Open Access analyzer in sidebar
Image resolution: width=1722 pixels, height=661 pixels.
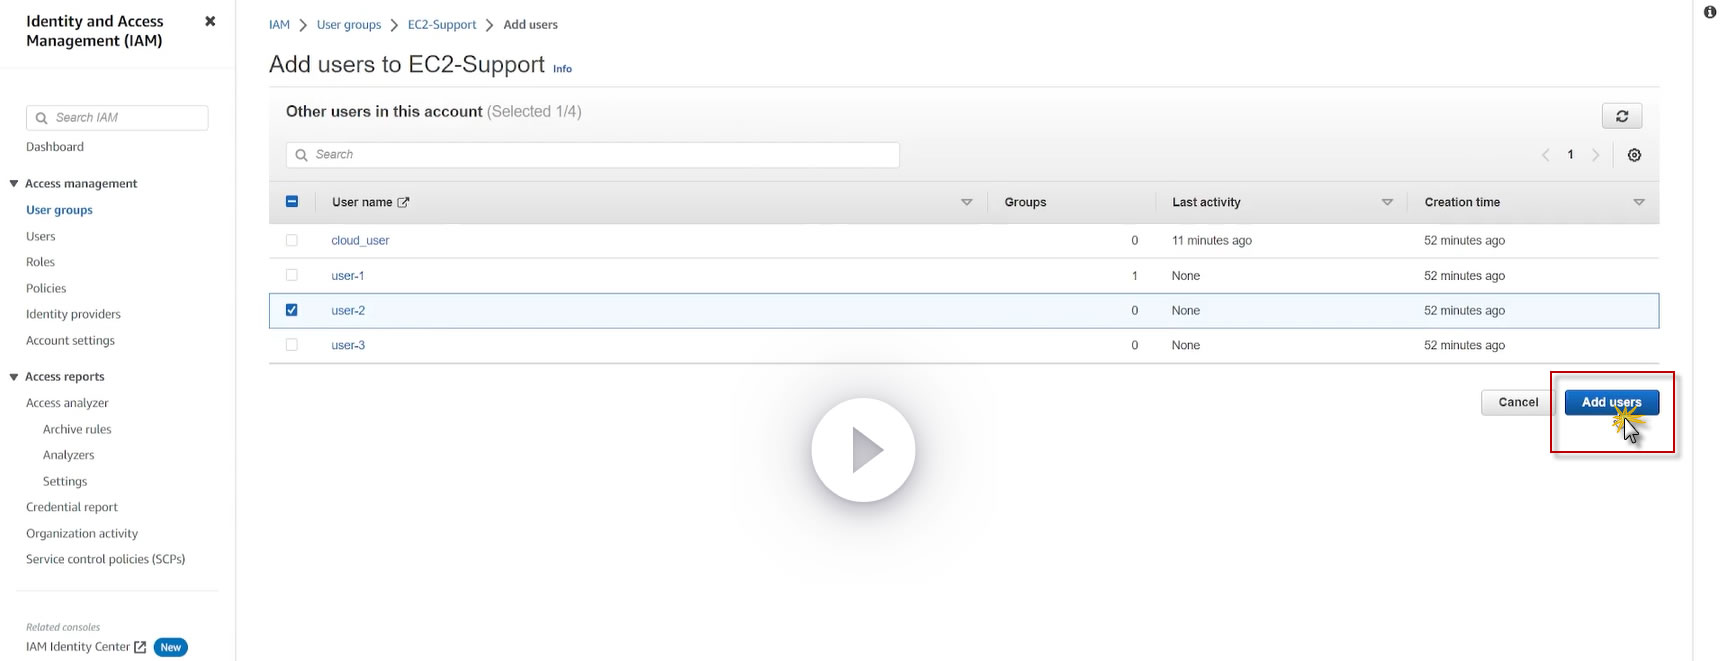67,403
